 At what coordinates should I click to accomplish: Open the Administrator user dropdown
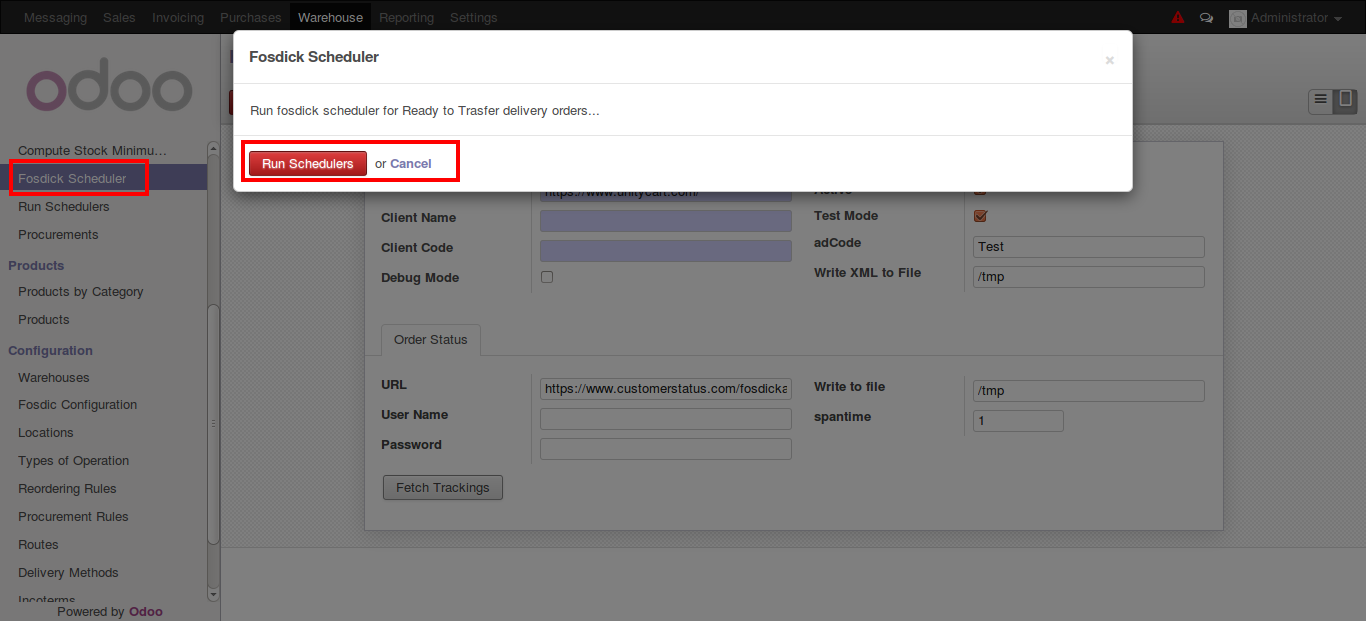click(1285, 18)
